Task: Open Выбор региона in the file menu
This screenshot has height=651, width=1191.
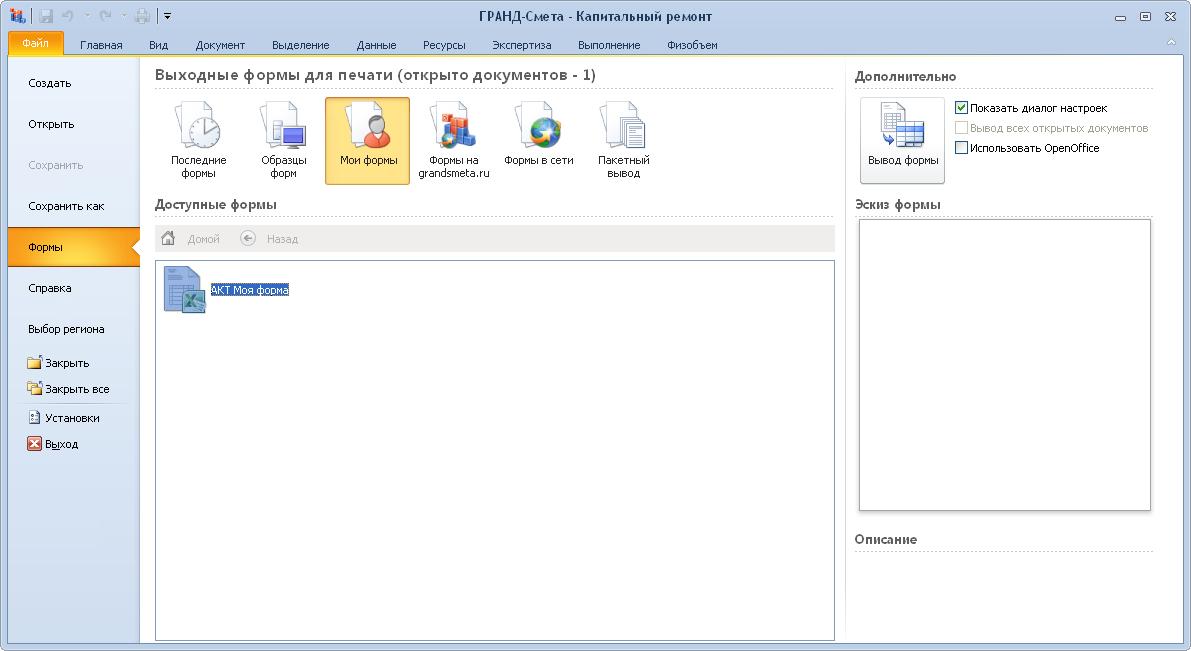Action: click(74, 330)
